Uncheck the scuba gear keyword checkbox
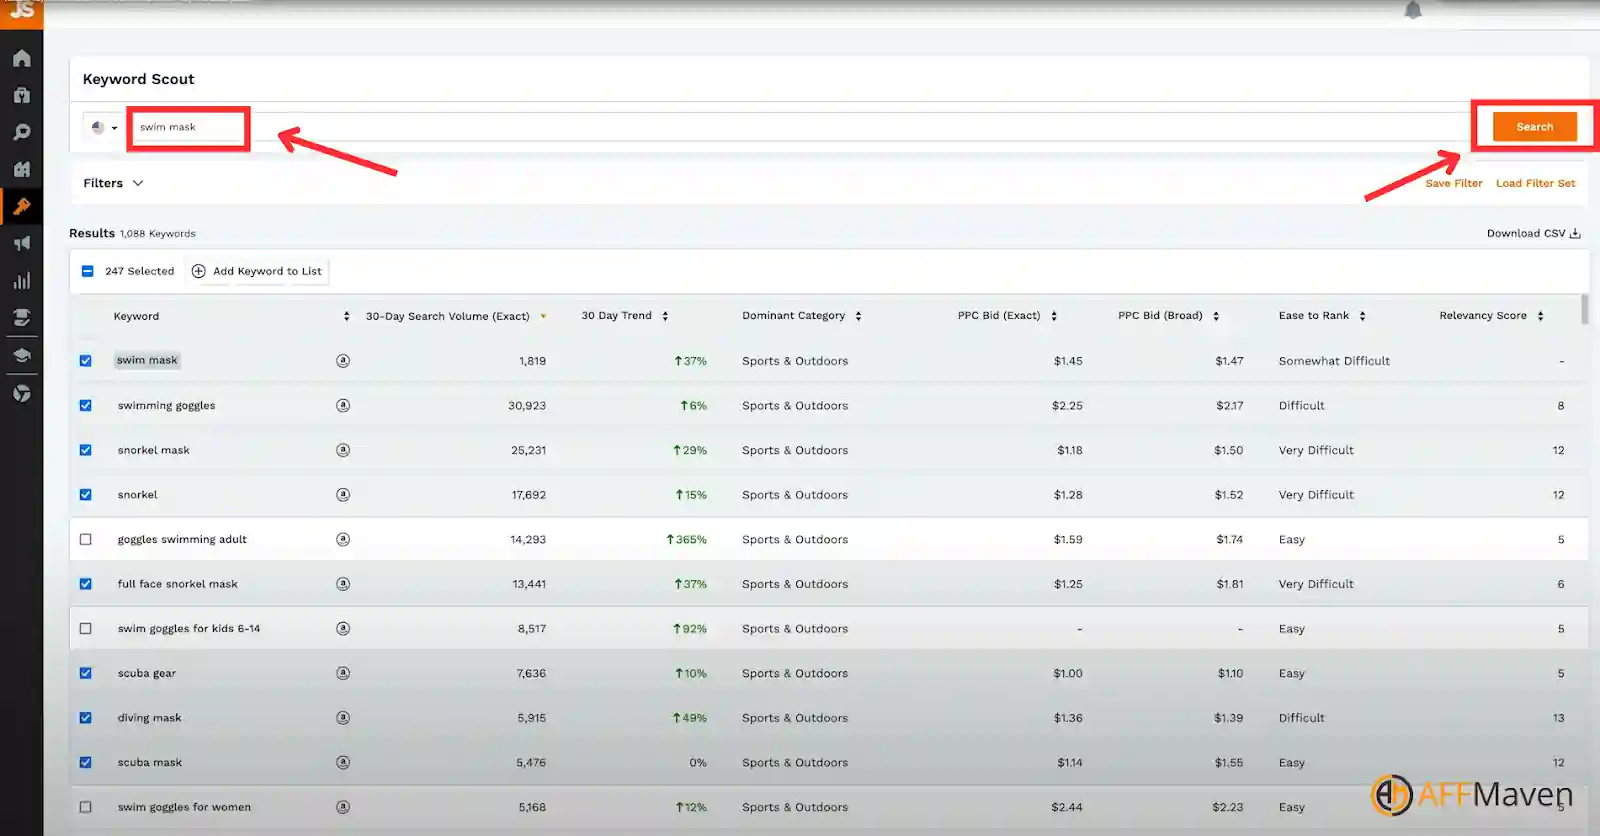The width and height of the screenshot is (1600, 836). tap(86, 673)
